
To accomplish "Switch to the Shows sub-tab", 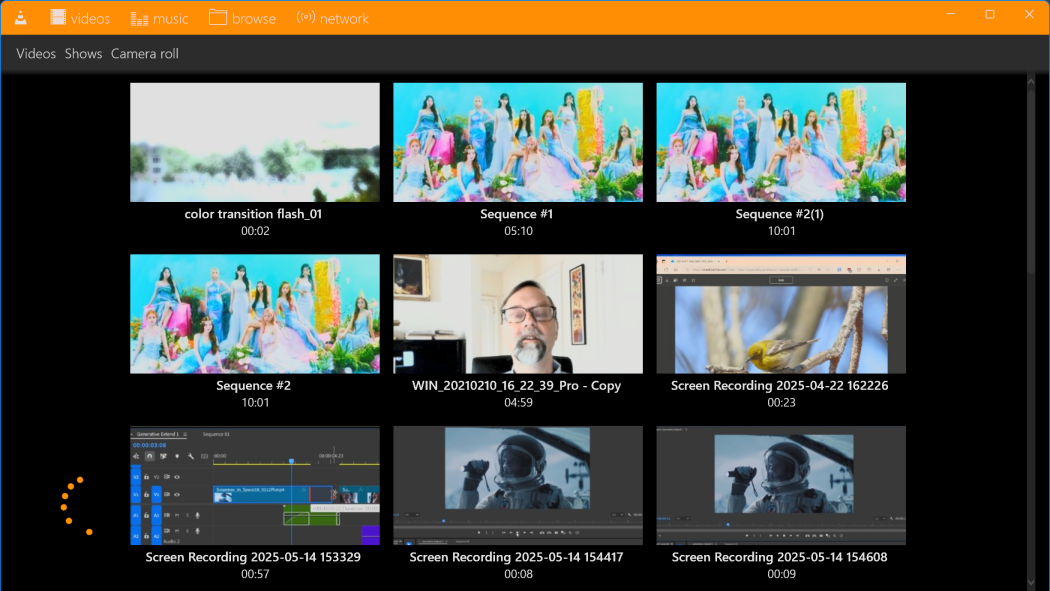I will point(83,54).
